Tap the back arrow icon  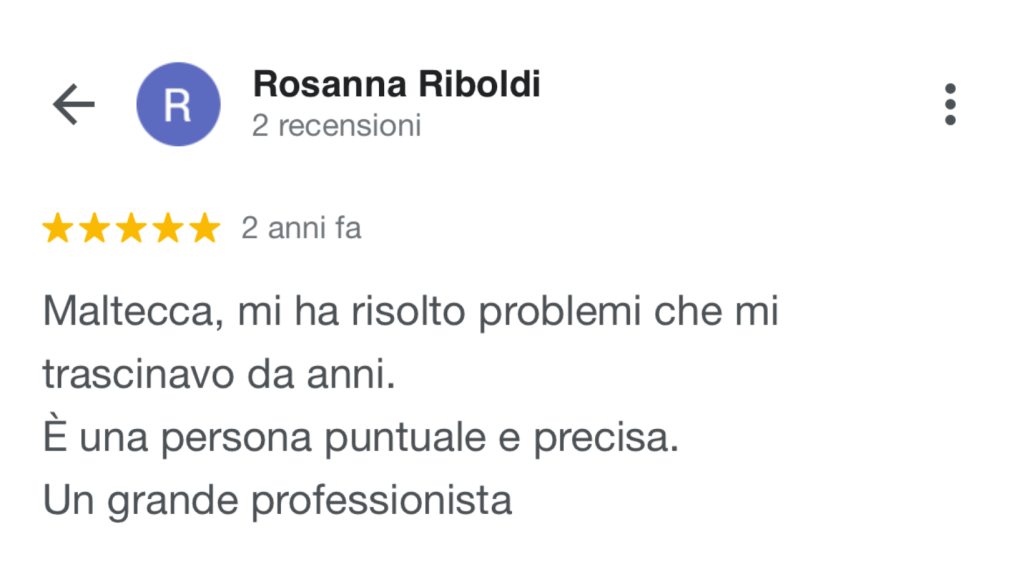[x=73, y=104]
